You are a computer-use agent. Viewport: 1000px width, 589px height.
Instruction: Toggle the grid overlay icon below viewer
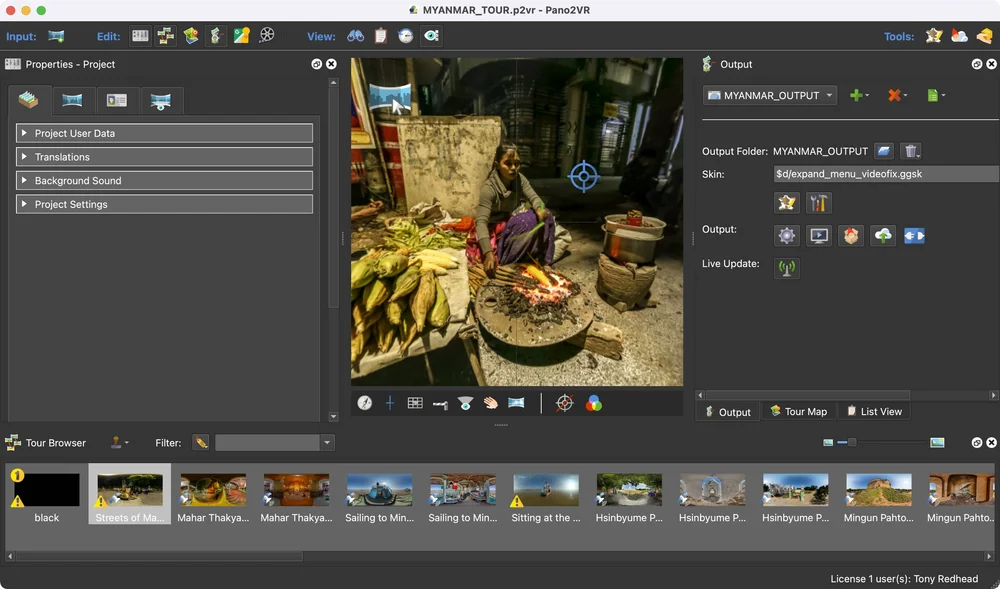pyautogui.click(x=415, y=403)
